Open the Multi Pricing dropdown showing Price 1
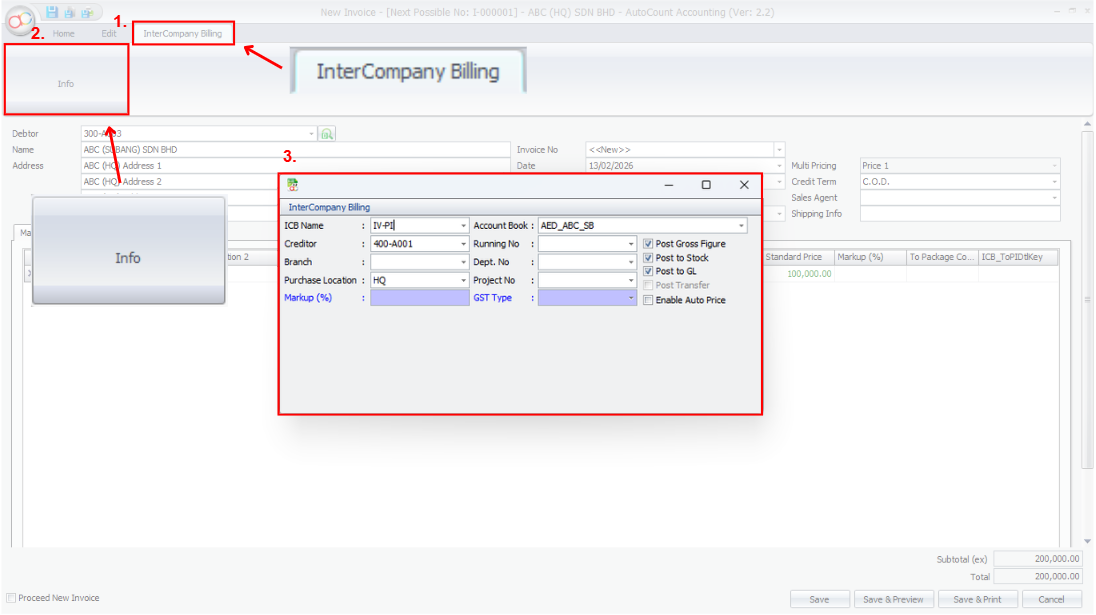This screenshot has height=615, width=1096. pyautogui.click(x=1055, y=165)
